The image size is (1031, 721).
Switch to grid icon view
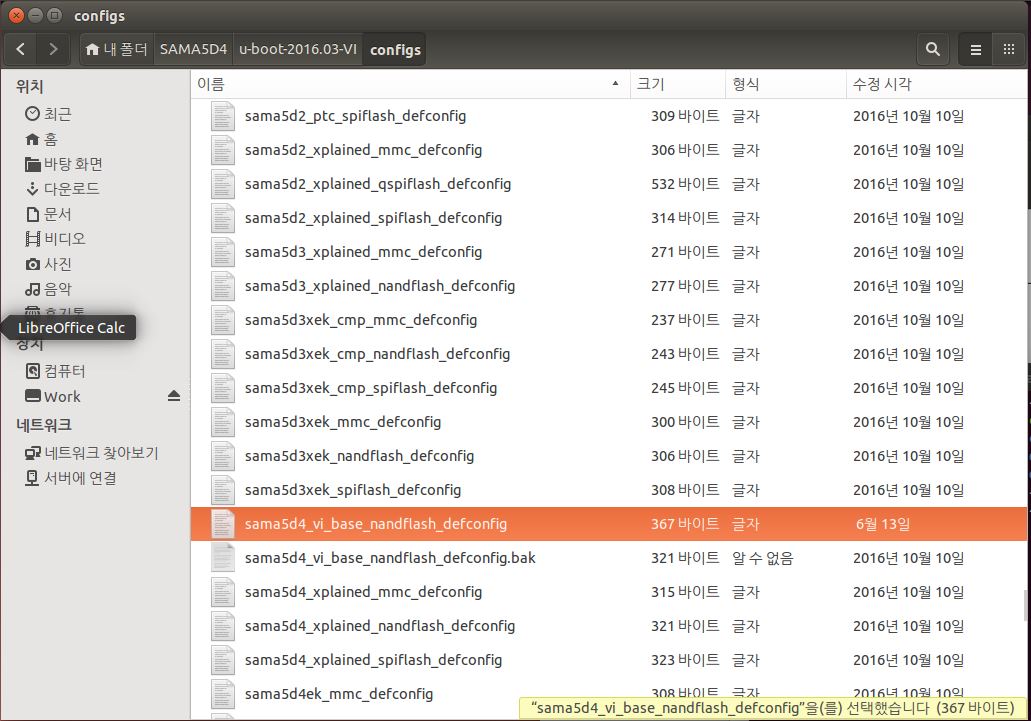coord(1009,48)
